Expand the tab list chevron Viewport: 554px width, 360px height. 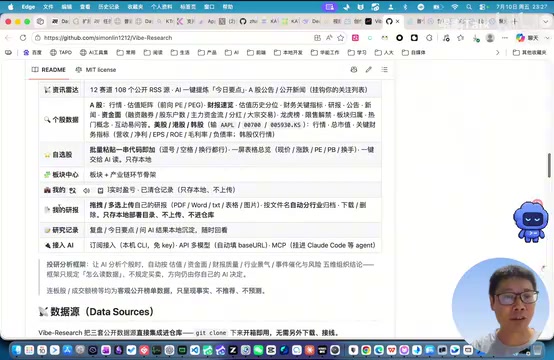[x=546, y=22]
